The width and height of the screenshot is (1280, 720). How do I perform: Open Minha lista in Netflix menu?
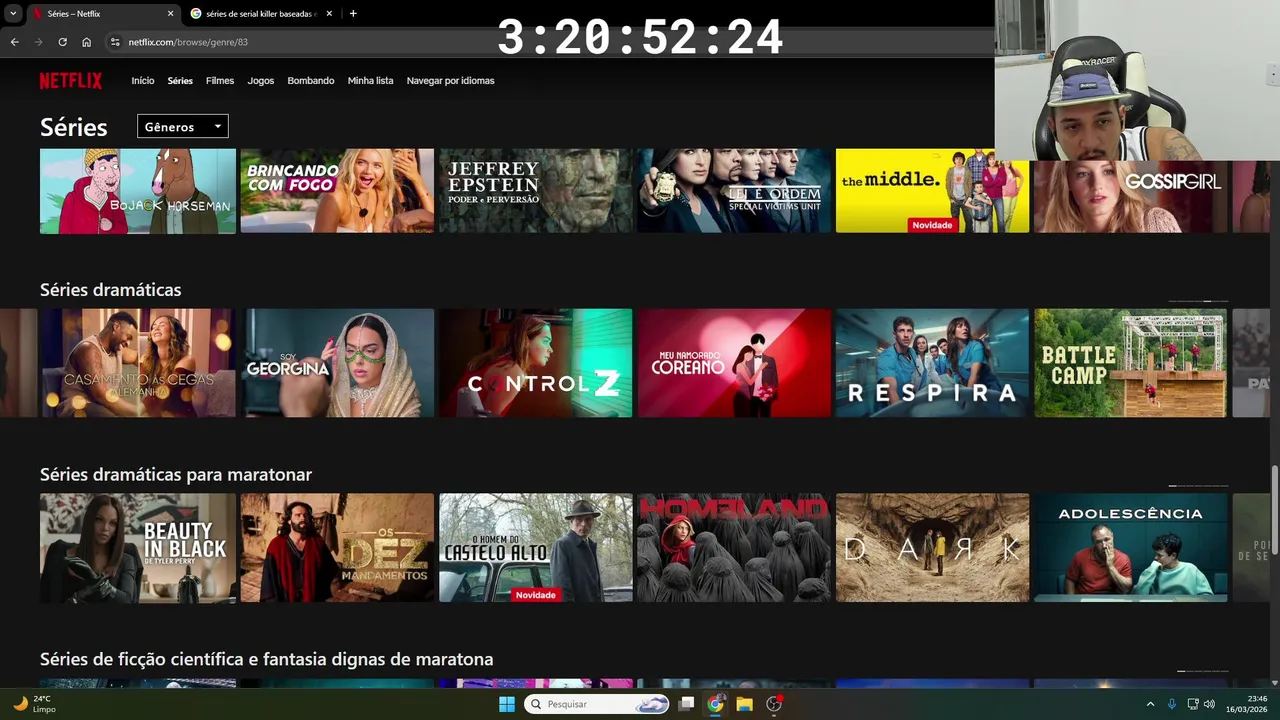370,81
